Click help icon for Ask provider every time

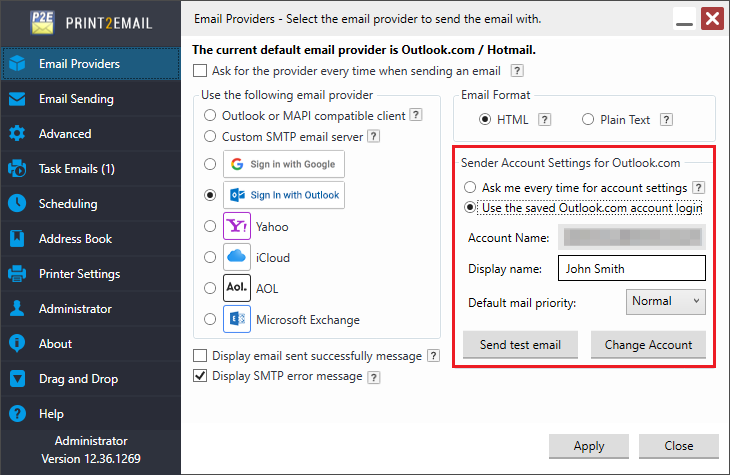[x=518, y=71]
